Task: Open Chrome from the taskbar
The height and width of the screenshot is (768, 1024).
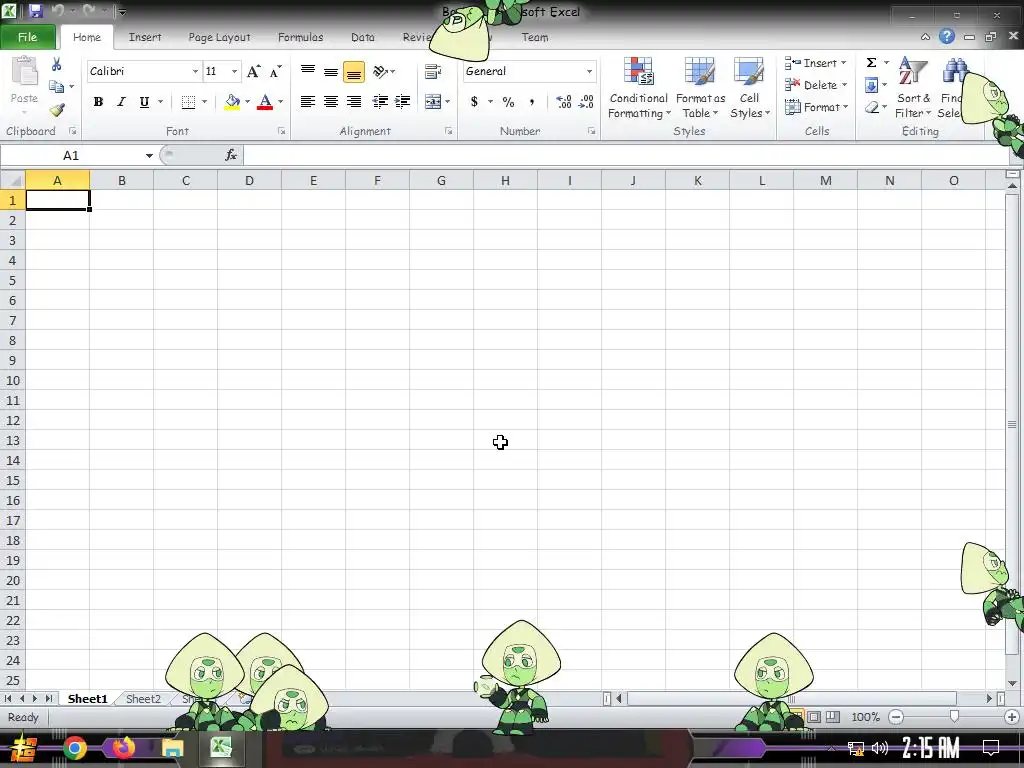Action: tap(74, 748)
